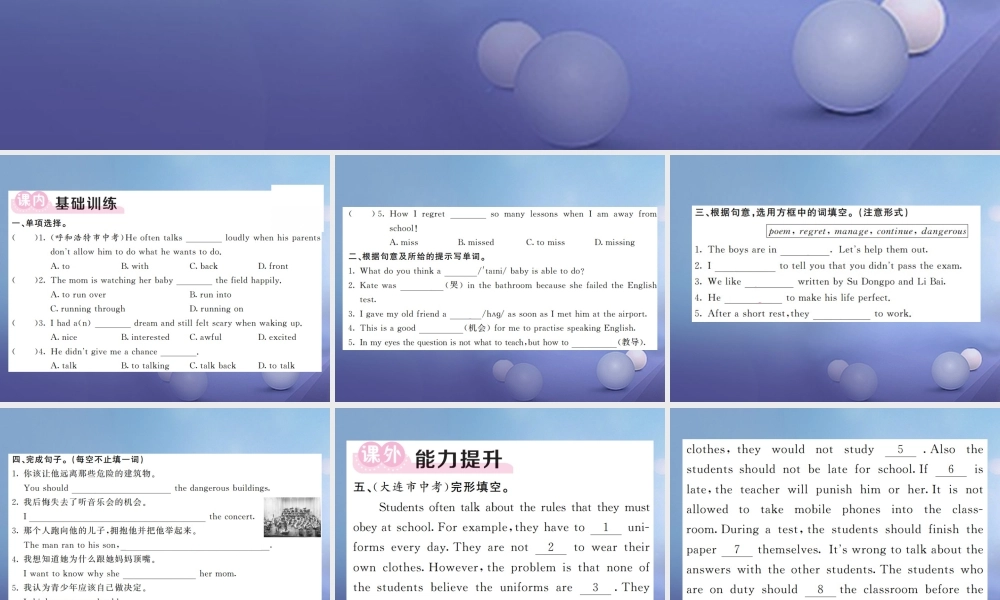Choose option 'A. to run over'
The width and height of the screenshot is (1000, 600).
(x=78, y=295)
